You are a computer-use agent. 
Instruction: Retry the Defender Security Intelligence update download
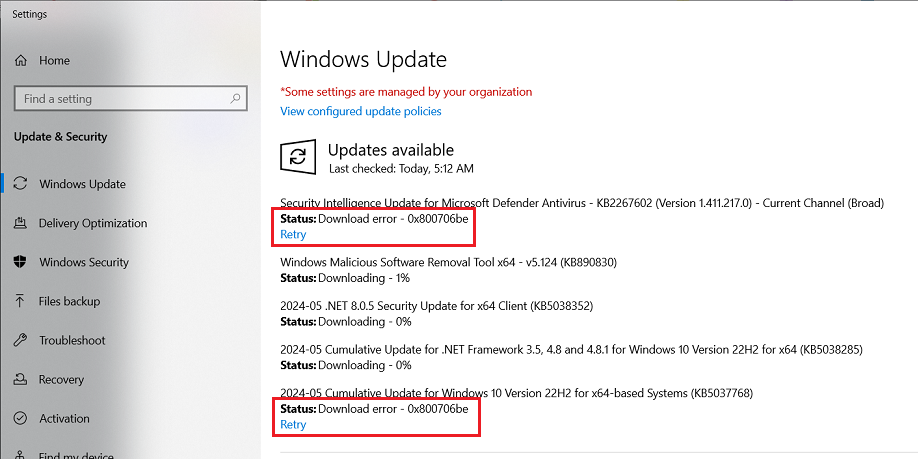pos(293,234)
